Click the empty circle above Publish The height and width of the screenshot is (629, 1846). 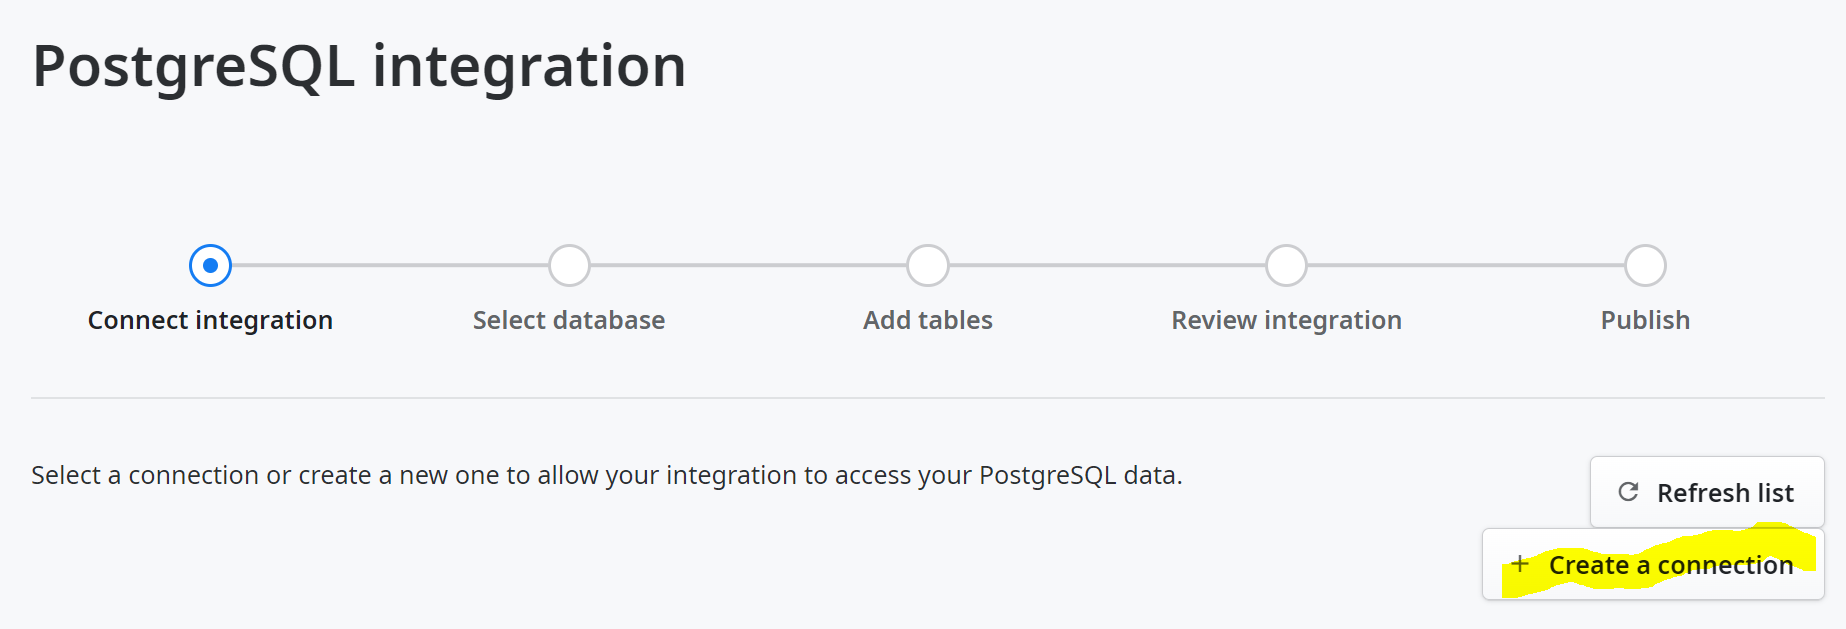1644,265
